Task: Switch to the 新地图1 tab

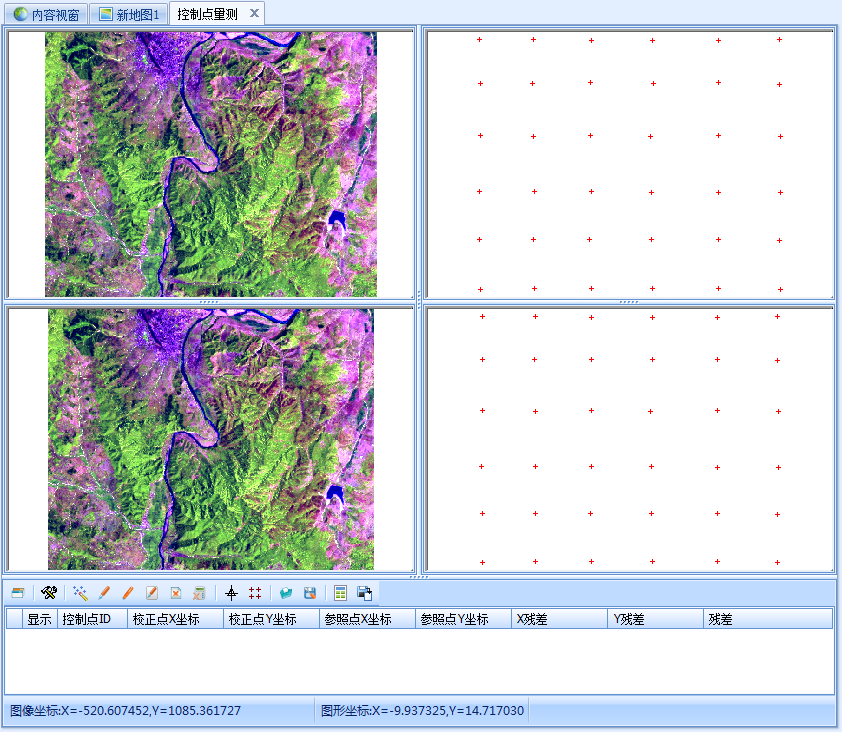Action: (x=128, y=14)
